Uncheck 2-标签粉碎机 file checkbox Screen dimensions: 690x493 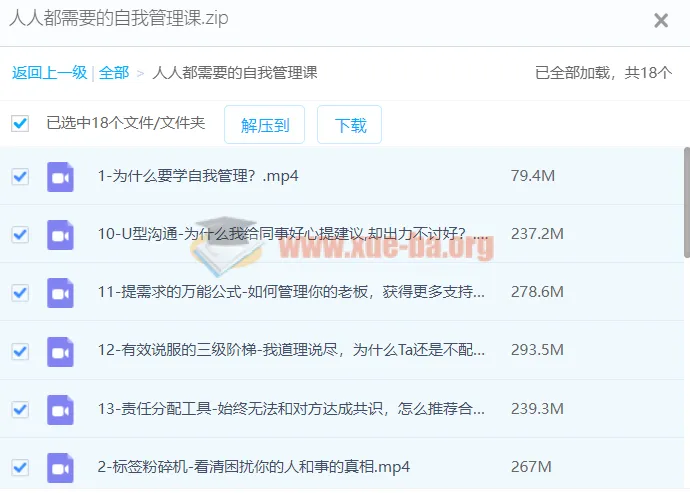tap(20, 467)
